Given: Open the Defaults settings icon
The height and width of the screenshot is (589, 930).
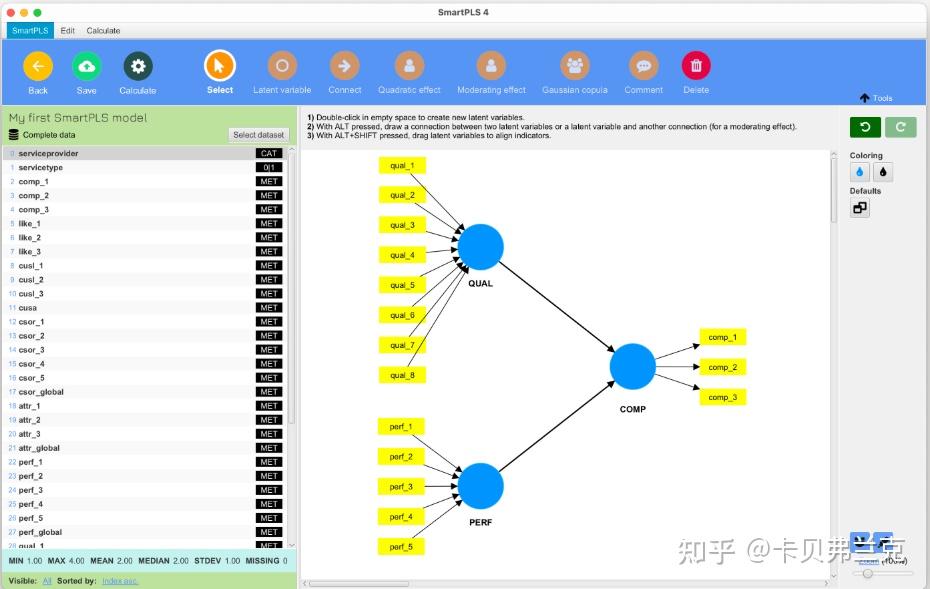Looking at the screenshot, I should tap(858, 207).
